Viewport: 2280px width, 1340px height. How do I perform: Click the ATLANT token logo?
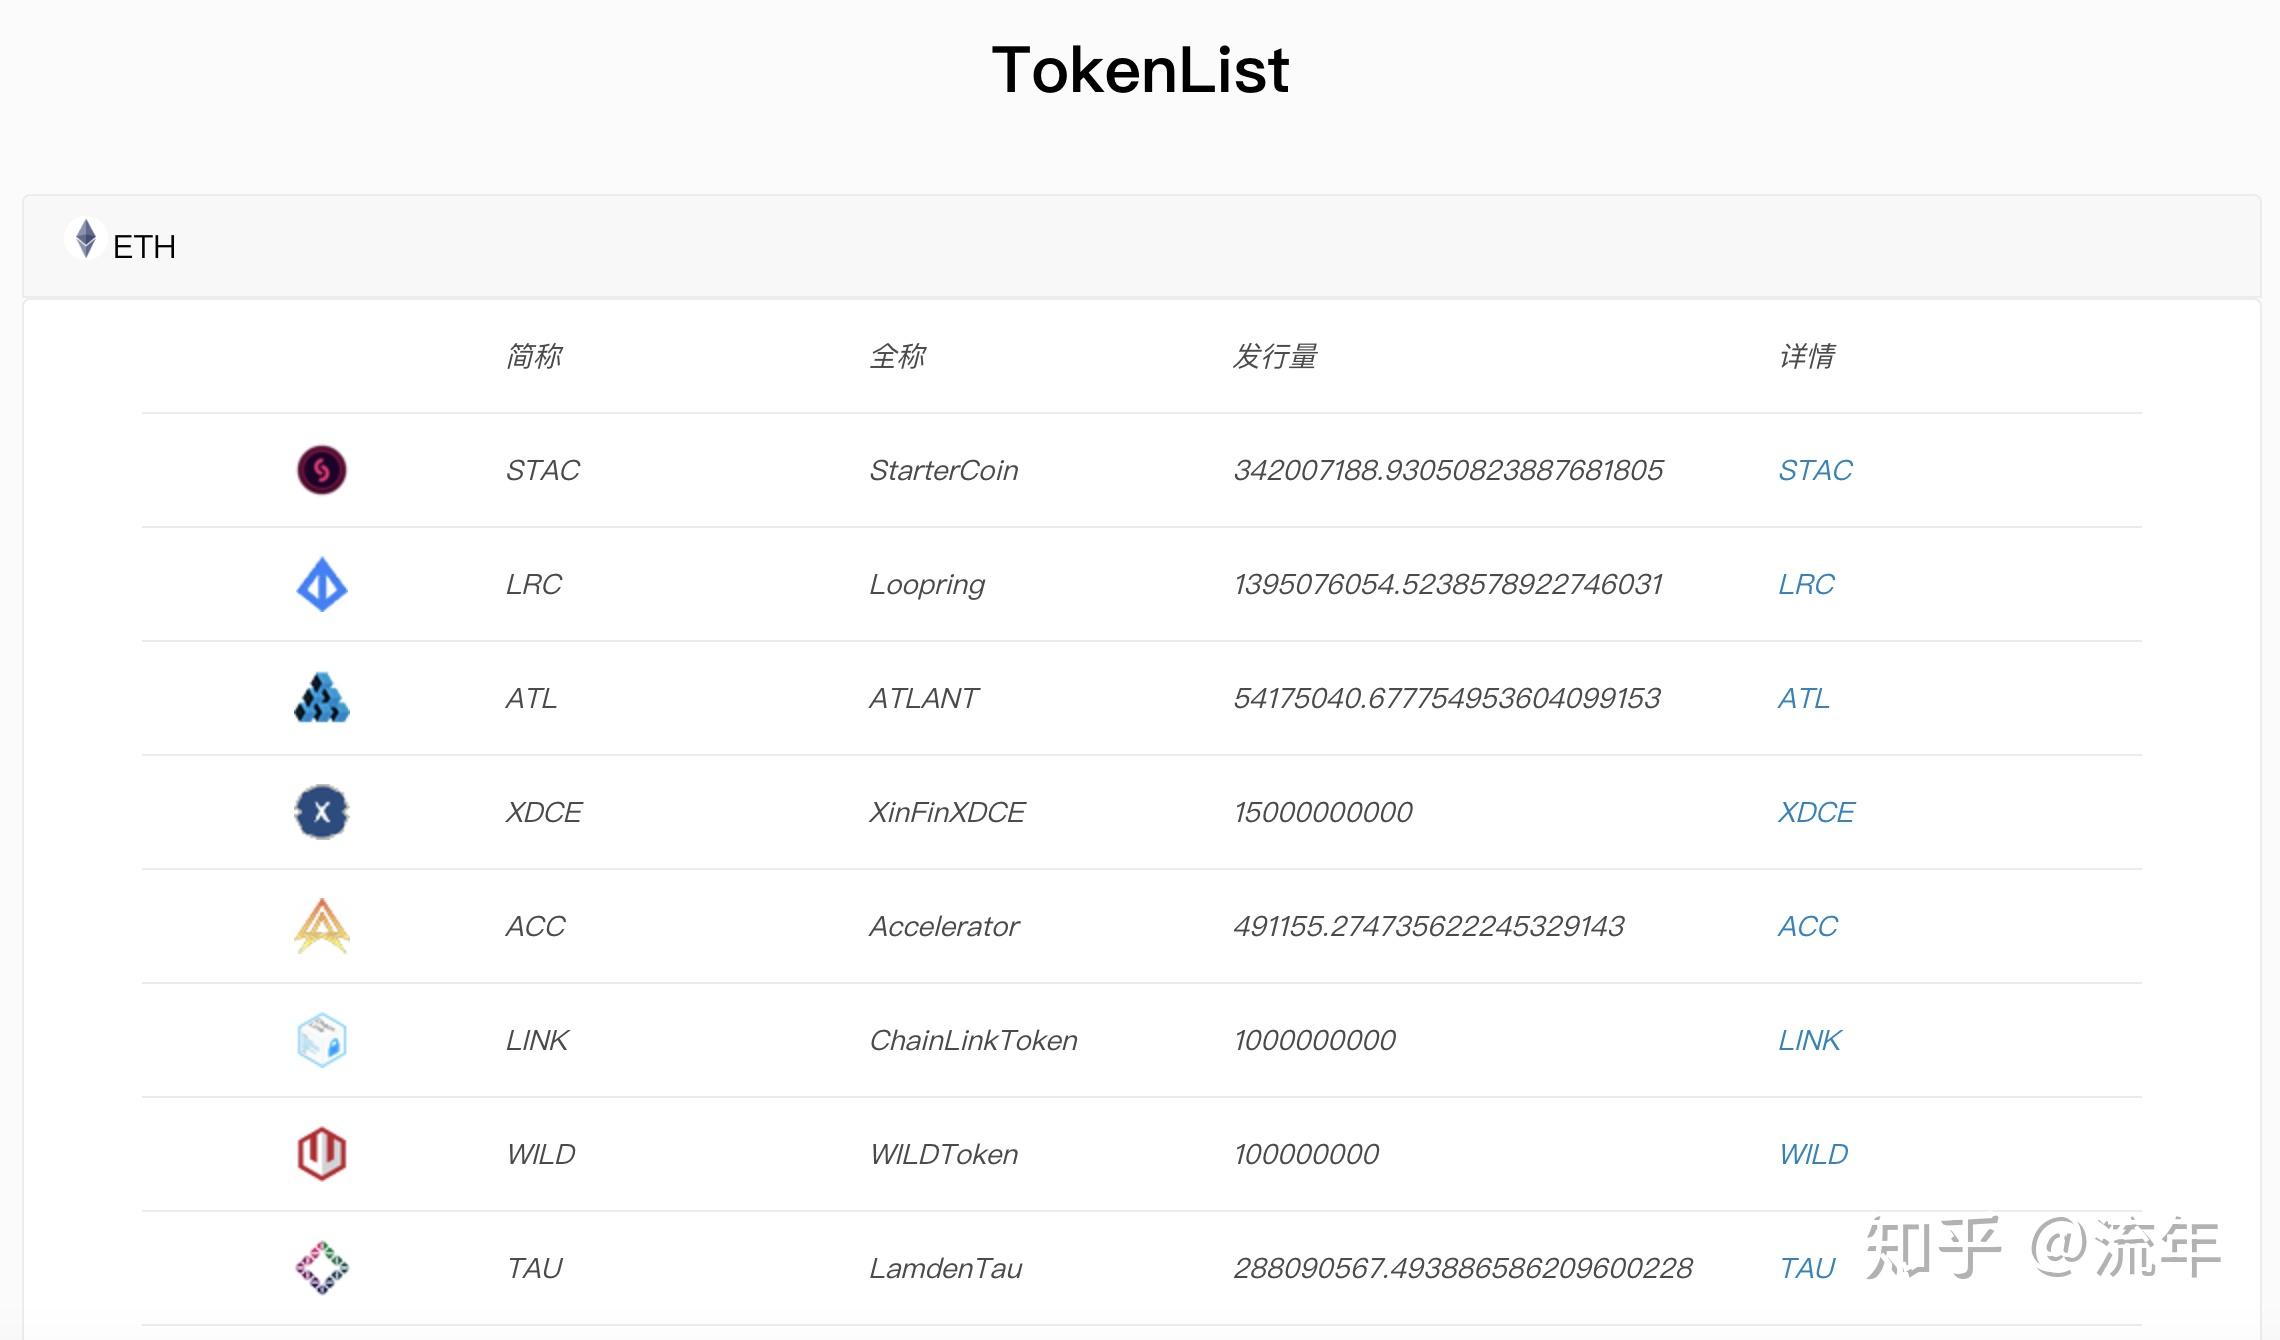[x=321, y=697]
